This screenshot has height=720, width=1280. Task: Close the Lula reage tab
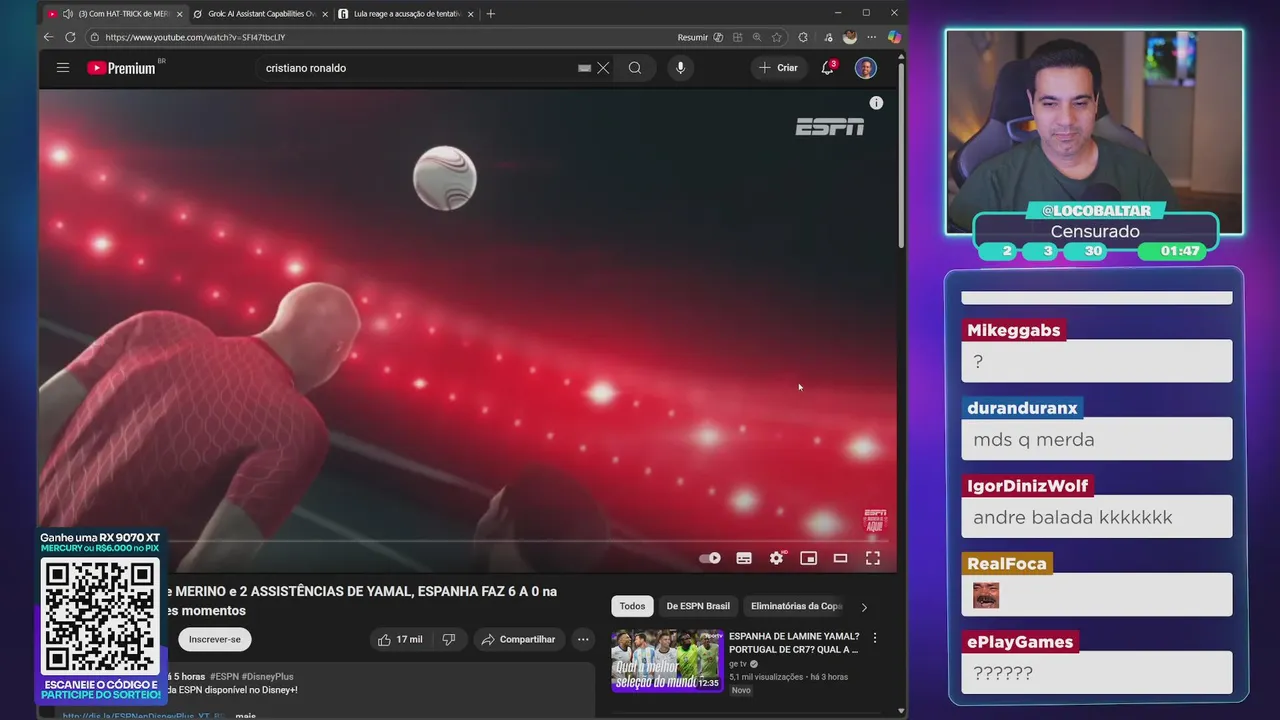point(470,14)
